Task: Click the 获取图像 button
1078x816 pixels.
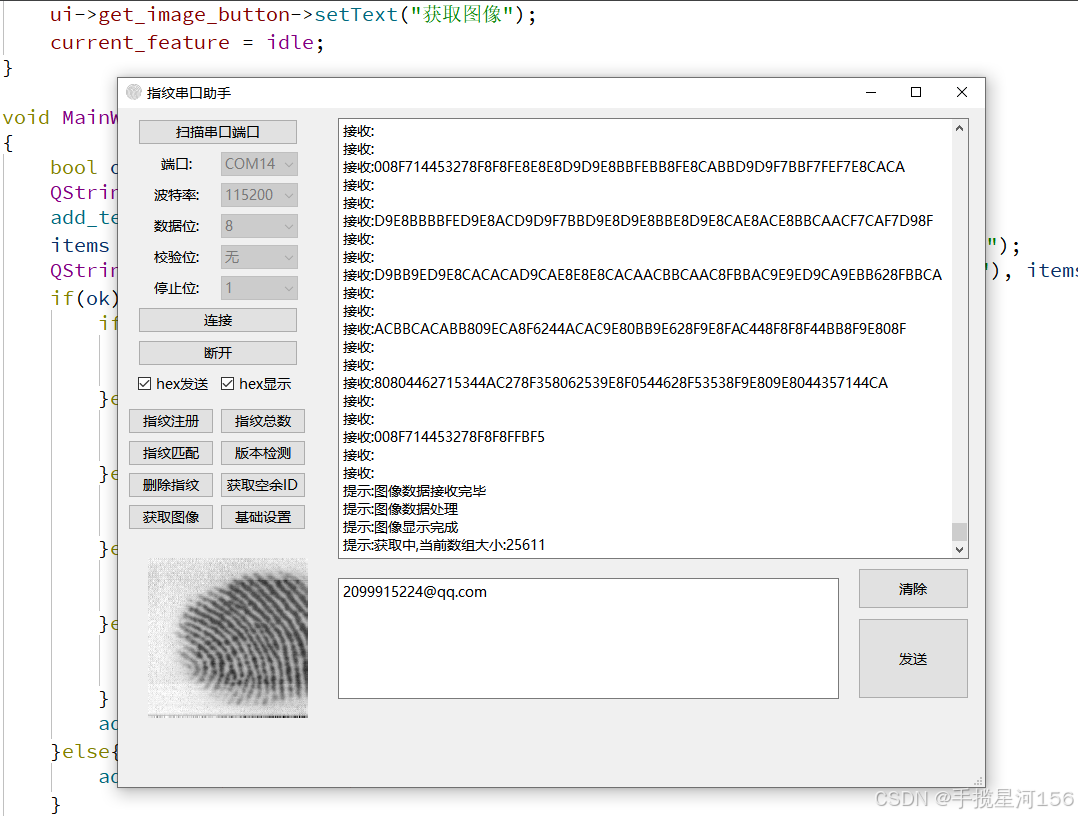Action: (x=170, y=517)
